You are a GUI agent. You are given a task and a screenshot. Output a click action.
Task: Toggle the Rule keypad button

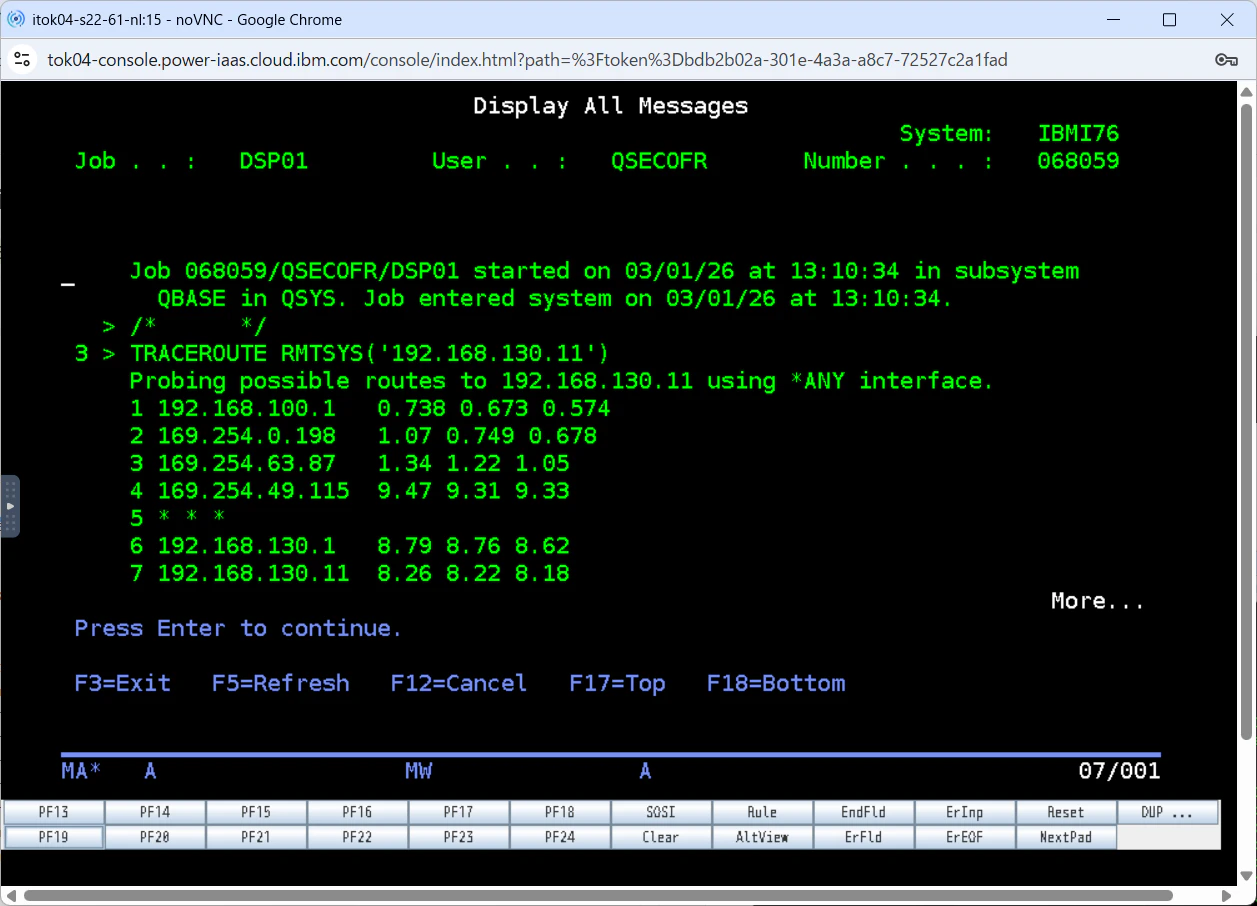click(x=762, y=812)
